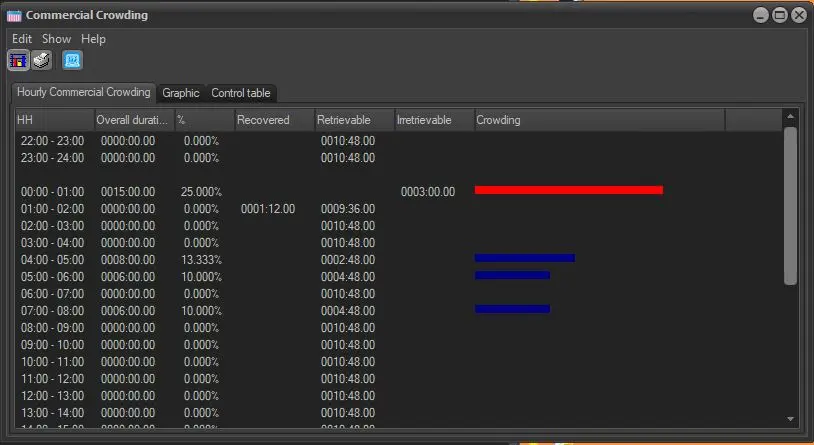
Task: Maximize the Commercial Crowding window
Action: click(x=780, y=15)
